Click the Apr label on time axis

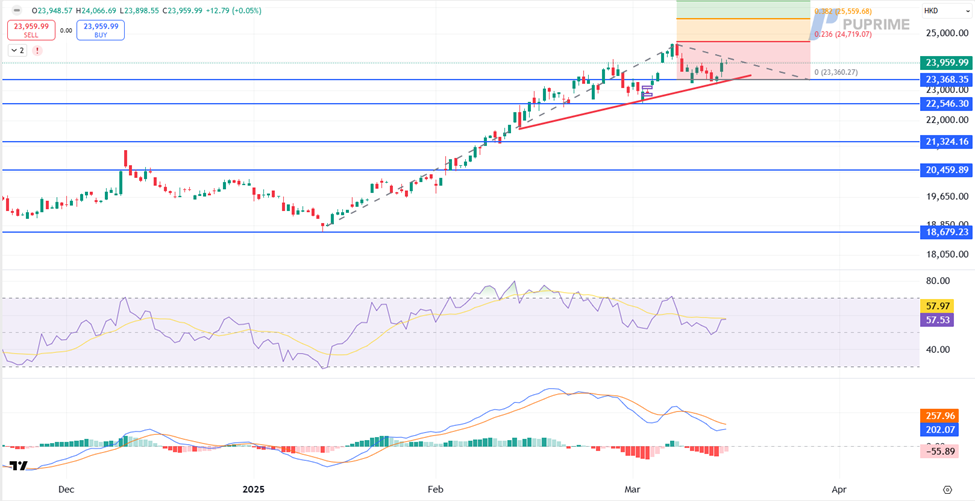coord(840,489)
